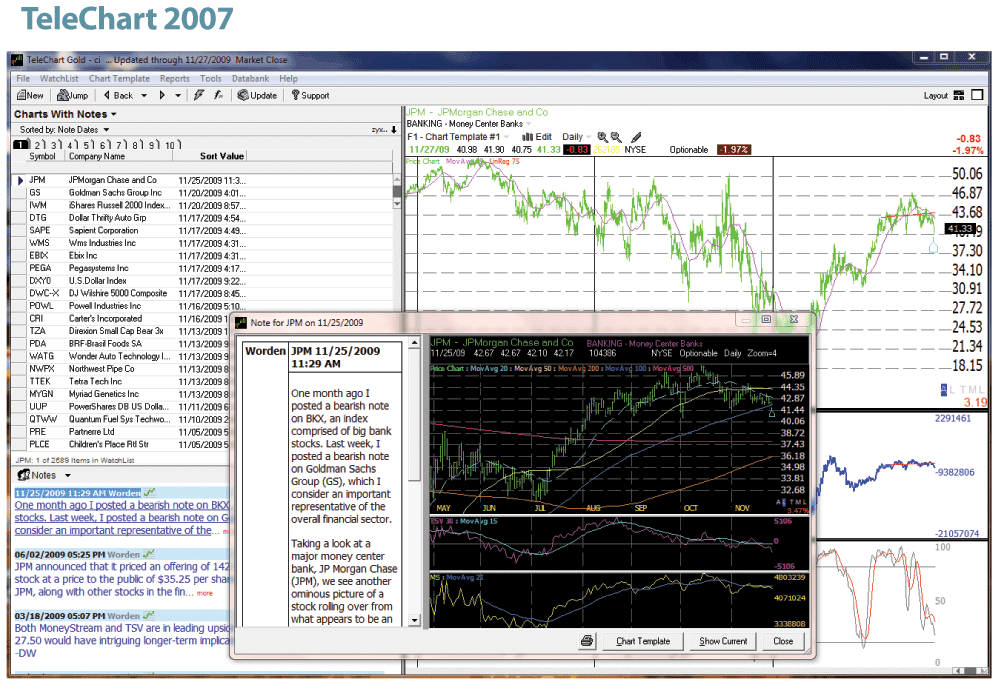This screenshot has height=689, width=1000.
Task: Click the printer icon in note window
Action: pyautogui.click(x=587, y=641)
